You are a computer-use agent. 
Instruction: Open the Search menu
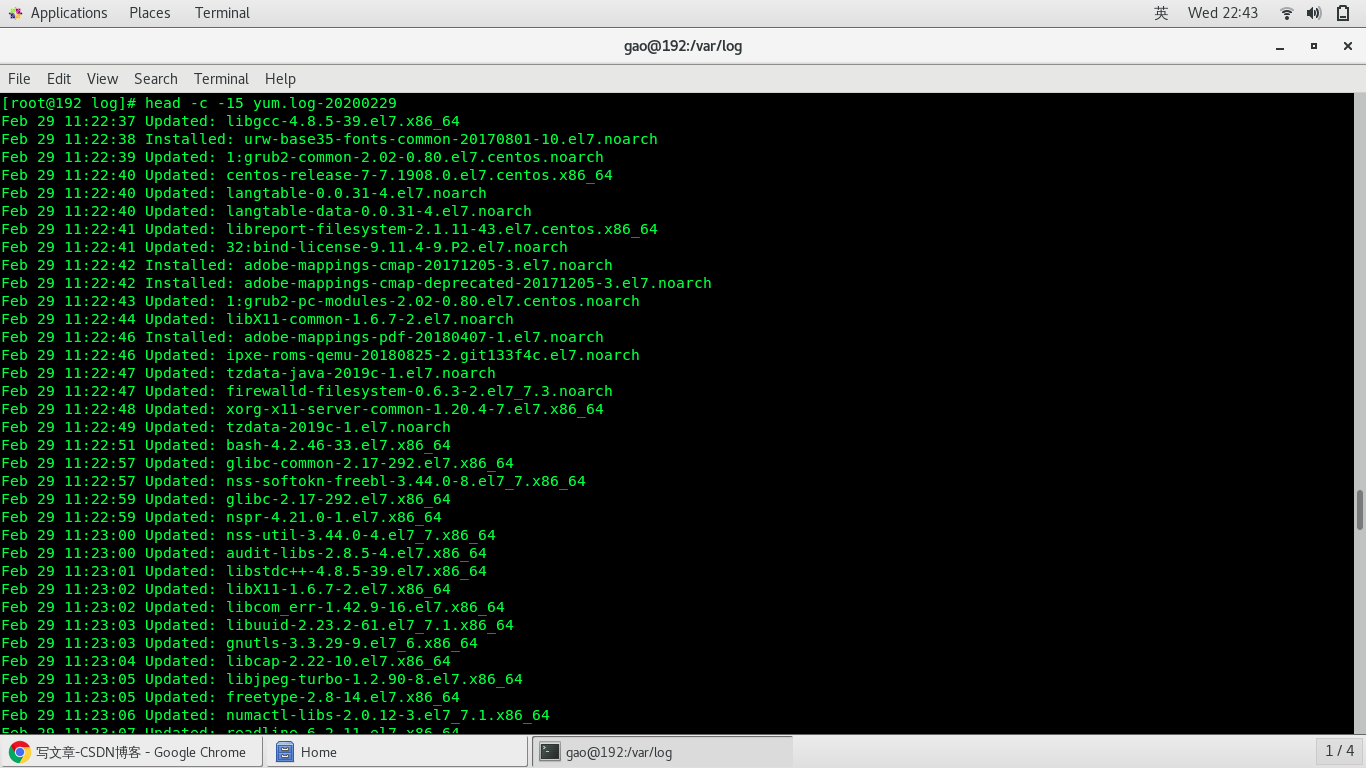tap(155, 79)
